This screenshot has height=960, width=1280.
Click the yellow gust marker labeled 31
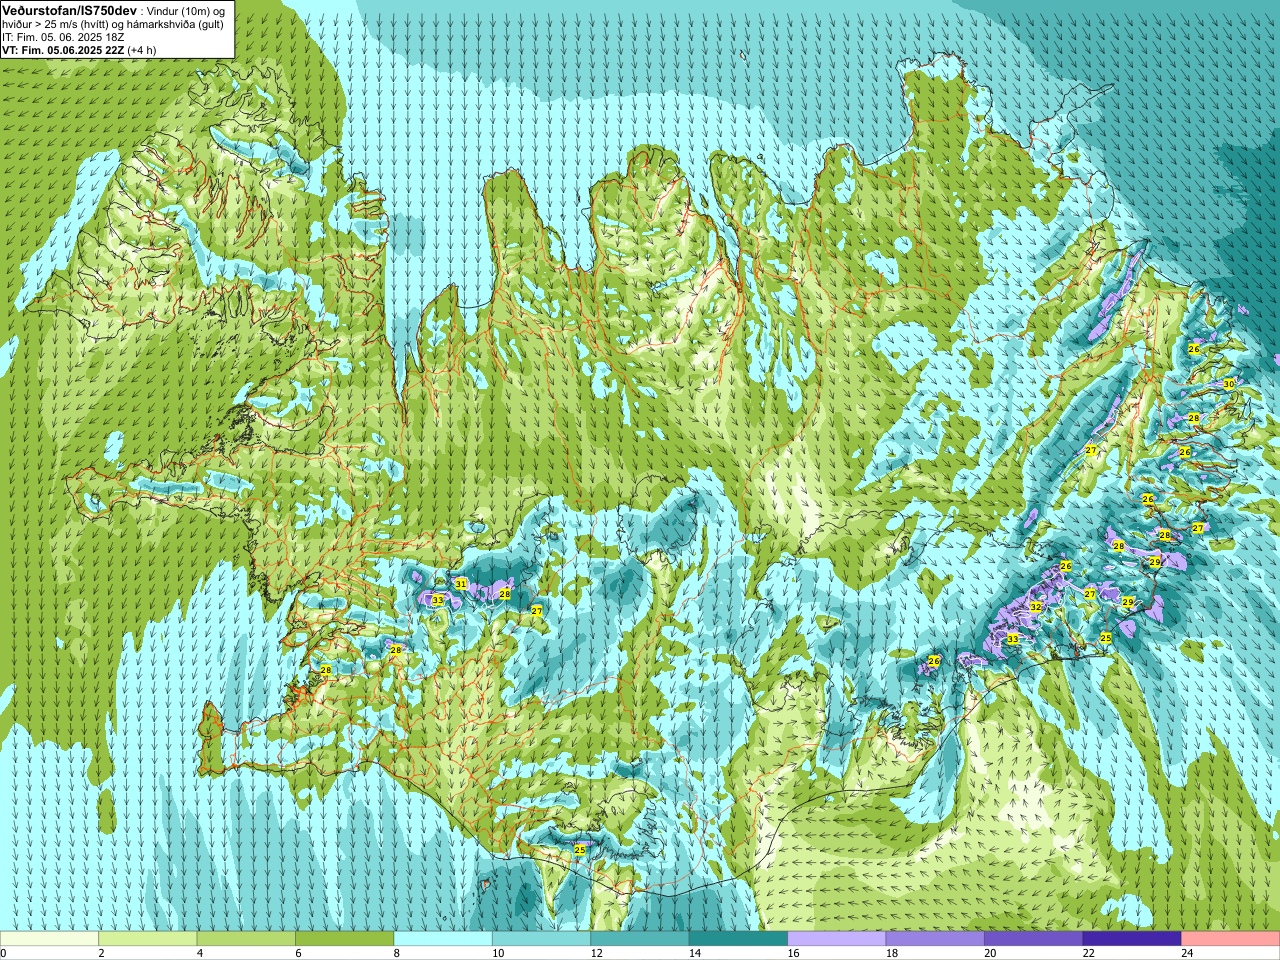pyautogui.click(x=460, y=583)
